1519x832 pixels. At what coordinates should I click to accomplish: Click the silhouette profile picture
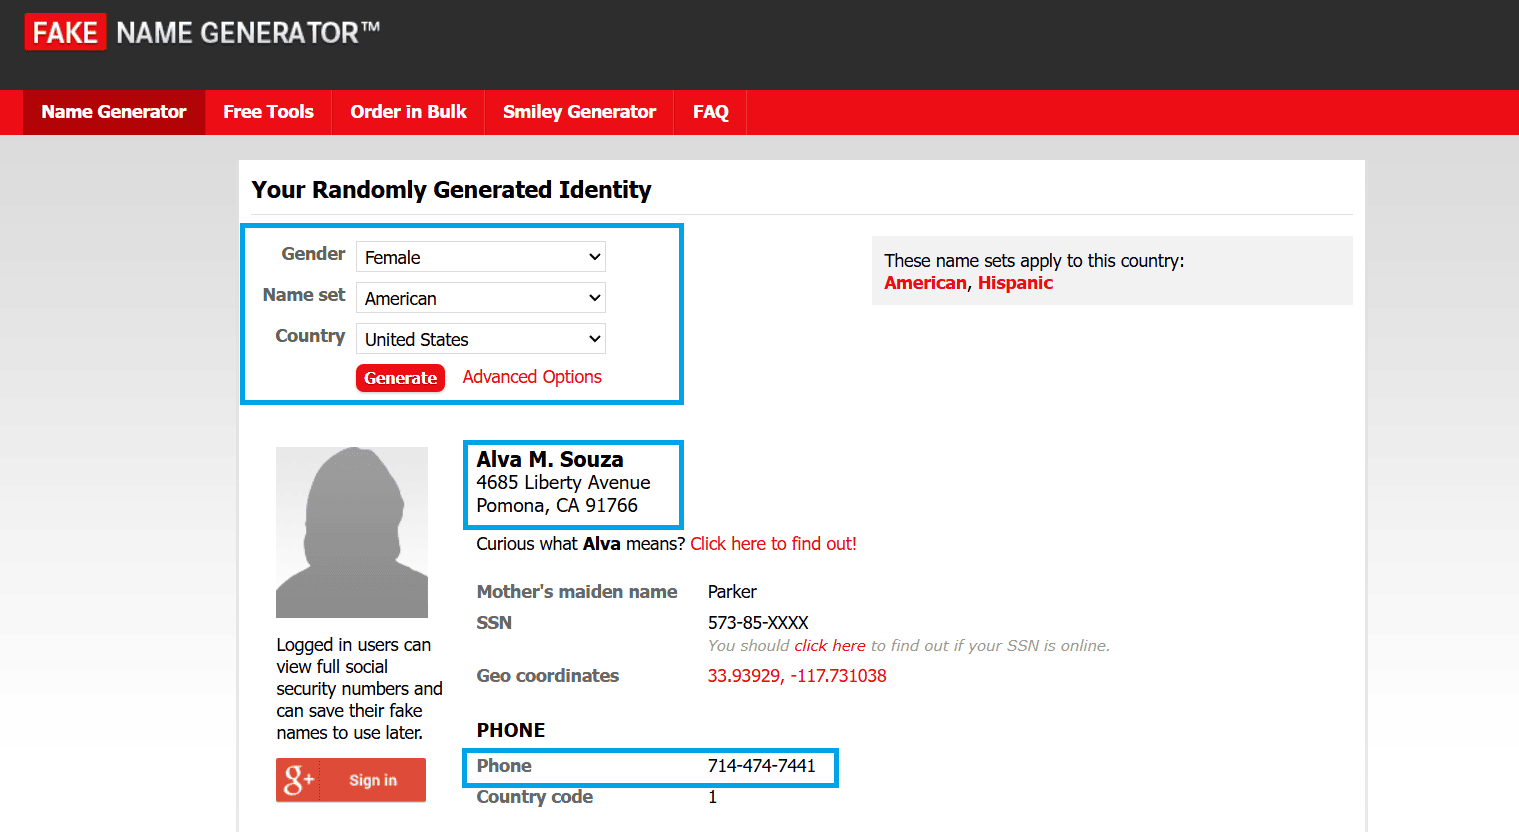[x=351, y=532]
